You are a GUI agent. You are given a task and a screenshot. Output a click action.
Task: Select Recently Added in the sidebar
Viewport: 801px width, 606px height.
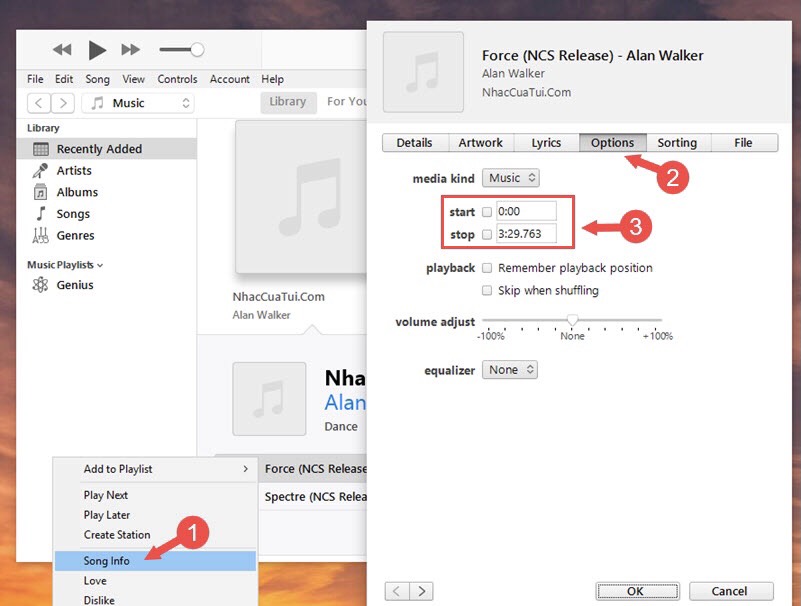coord(106,149)
